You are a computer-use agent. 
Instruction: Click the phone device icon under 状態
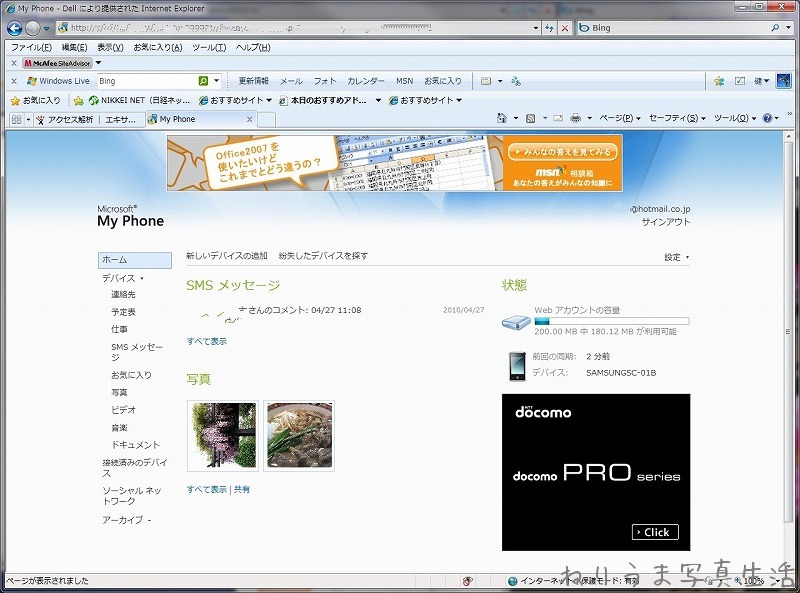pyautogui.click(x=517, y=365)
